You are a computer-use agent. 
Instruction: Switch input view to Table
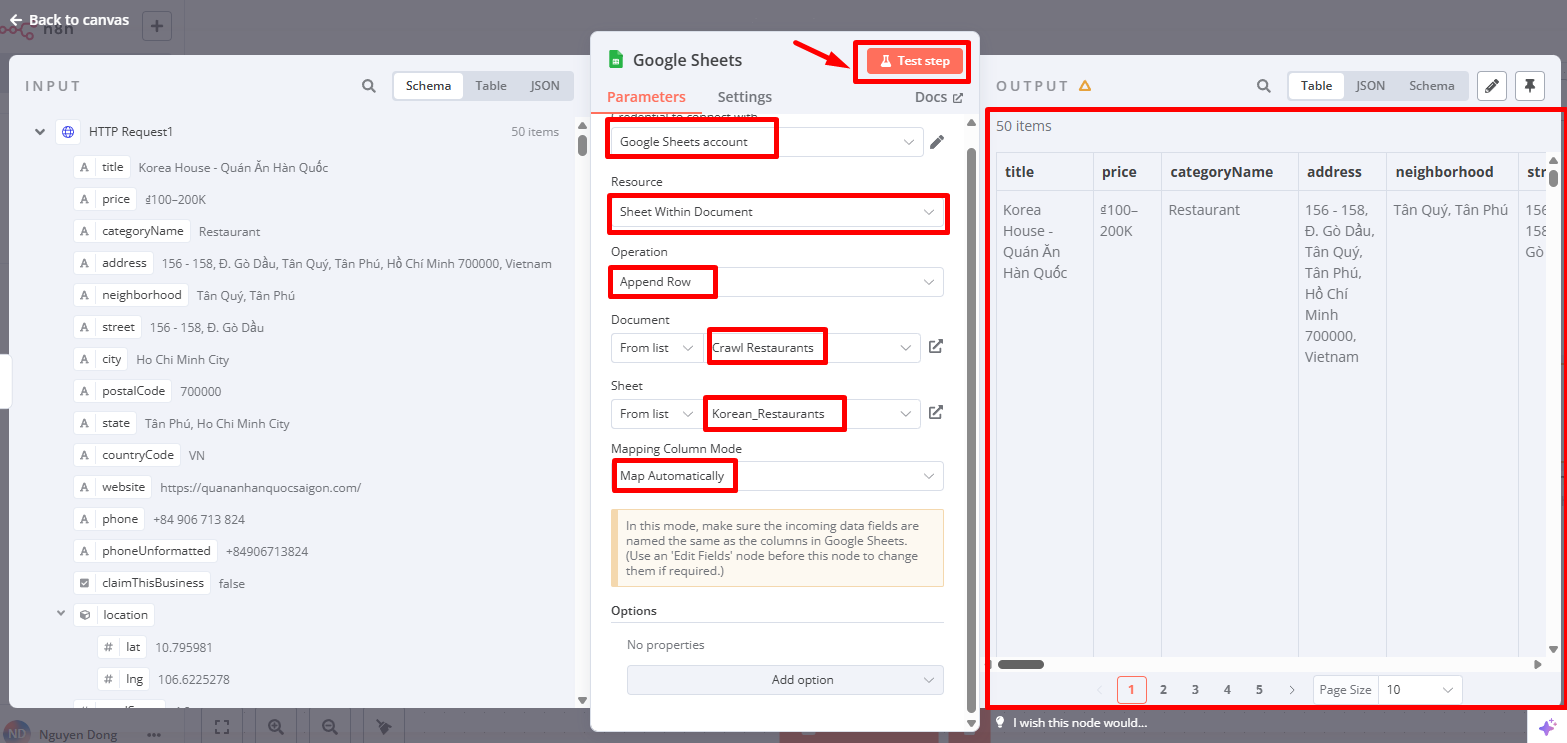coord(490,86)
